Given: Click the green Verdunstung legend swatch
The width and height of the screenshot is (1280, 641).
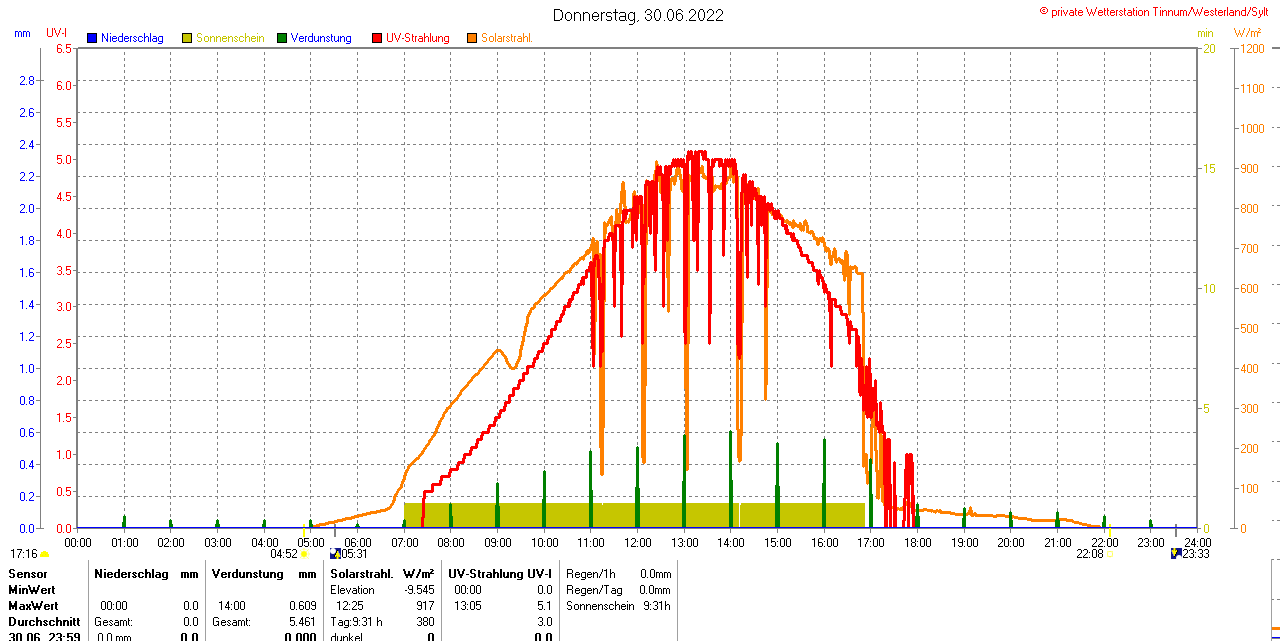Looking at the screenshot, I should [x=282, y=38].
